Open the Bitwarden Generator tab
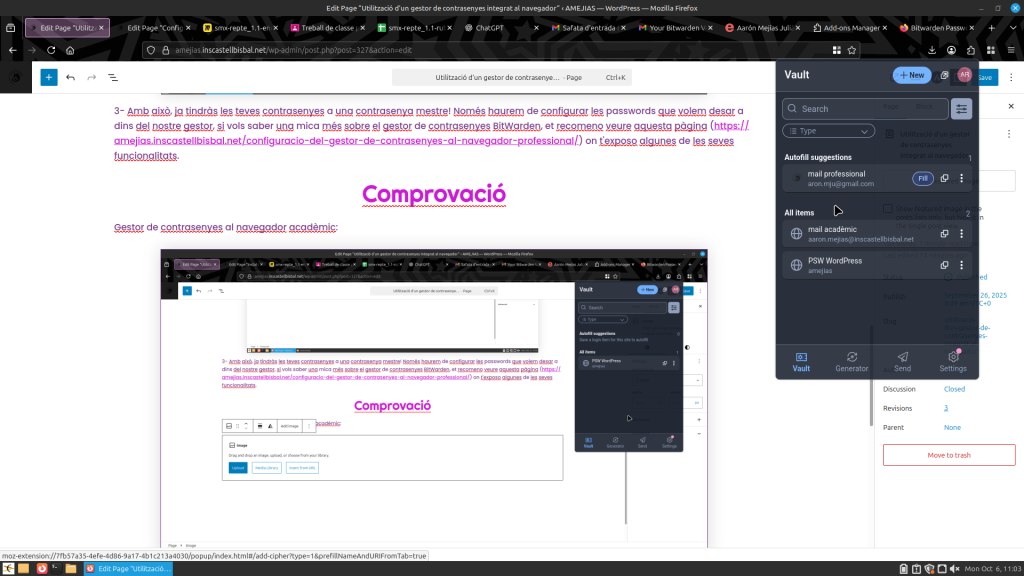This screenshot has width=1024, height=576. point(851,360)
